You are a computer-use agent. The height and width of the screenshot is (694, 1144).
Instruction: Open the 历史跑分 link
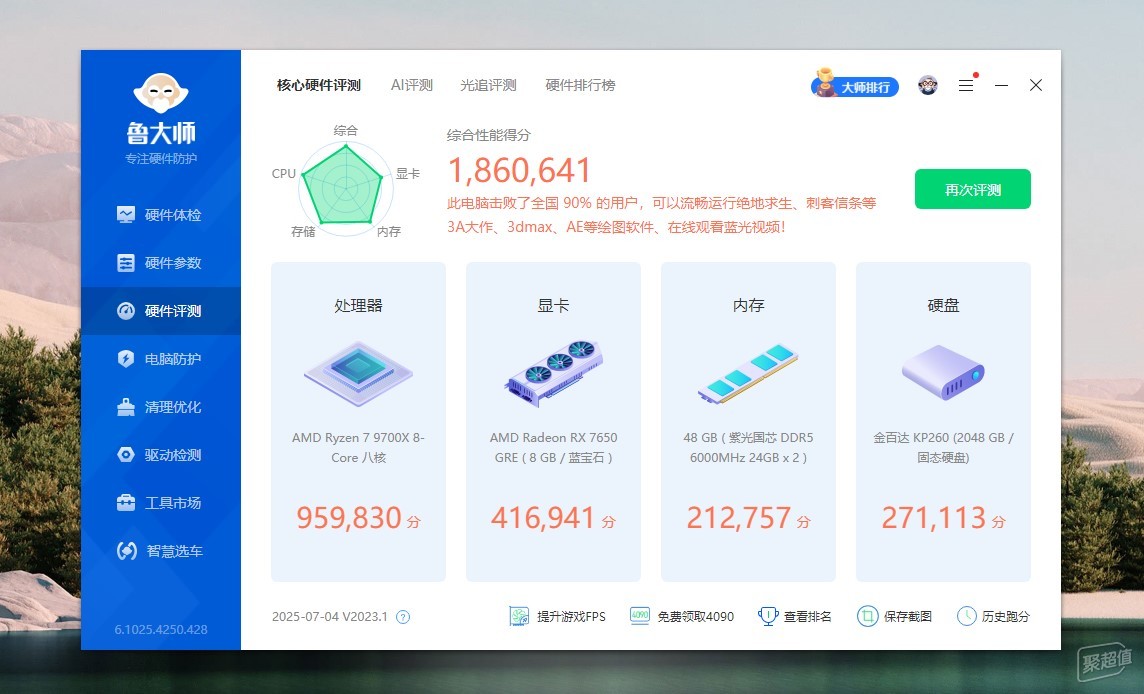click(1005, 617)
